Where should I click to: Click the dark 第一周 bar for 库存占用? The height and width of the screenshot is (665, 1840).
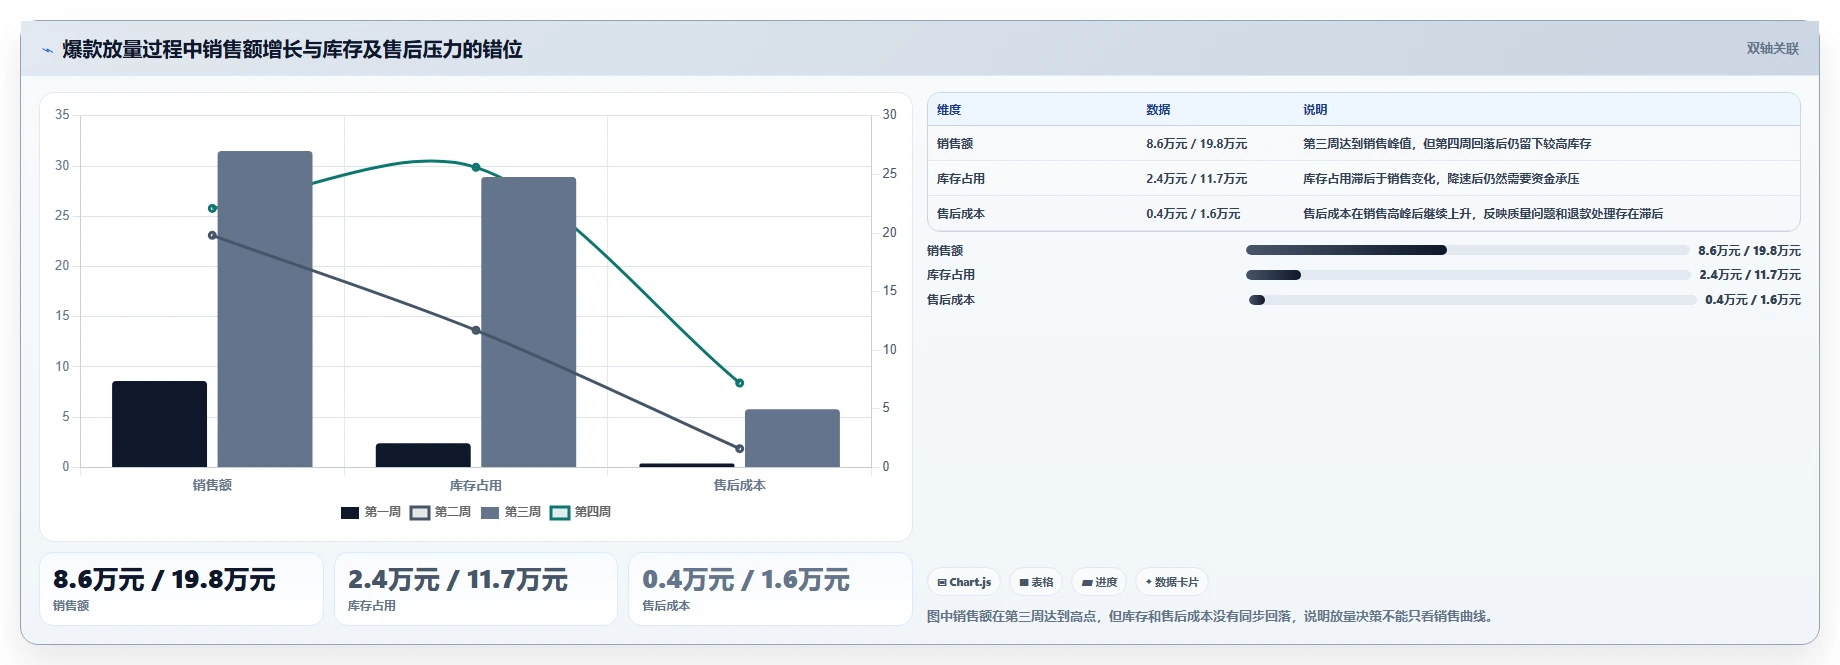(423, 455)
